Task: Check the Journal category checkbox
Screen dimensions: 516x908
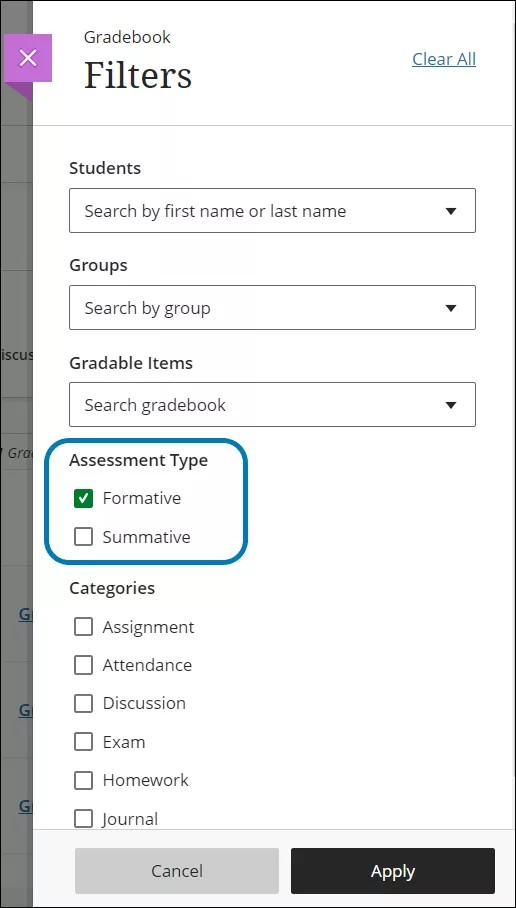Action: point(83,819)
